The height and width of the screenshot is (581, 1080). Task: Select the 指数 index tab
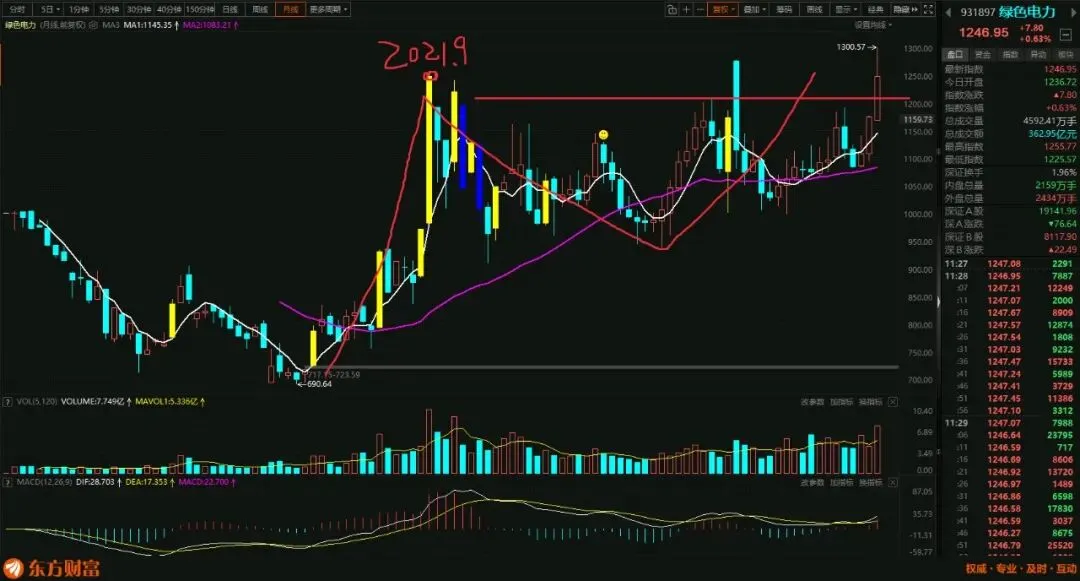[x=1010, y=54]
